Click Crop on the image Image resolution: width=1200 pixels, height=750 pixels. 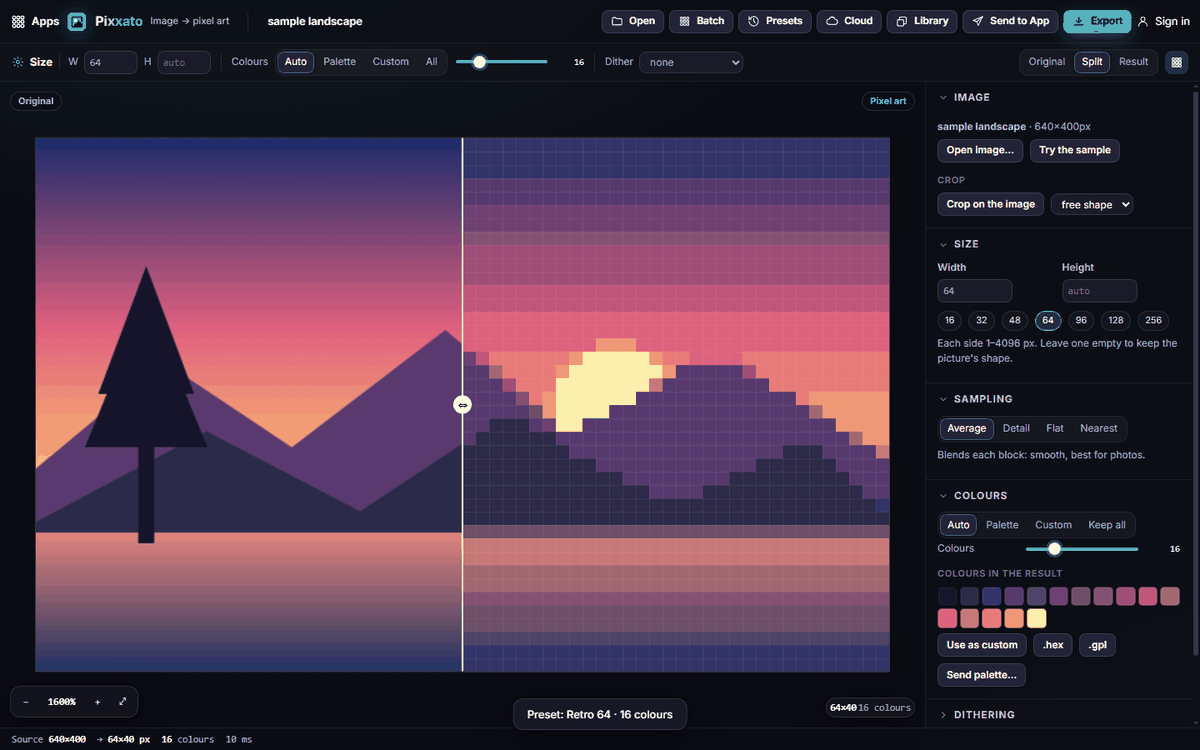990,204
